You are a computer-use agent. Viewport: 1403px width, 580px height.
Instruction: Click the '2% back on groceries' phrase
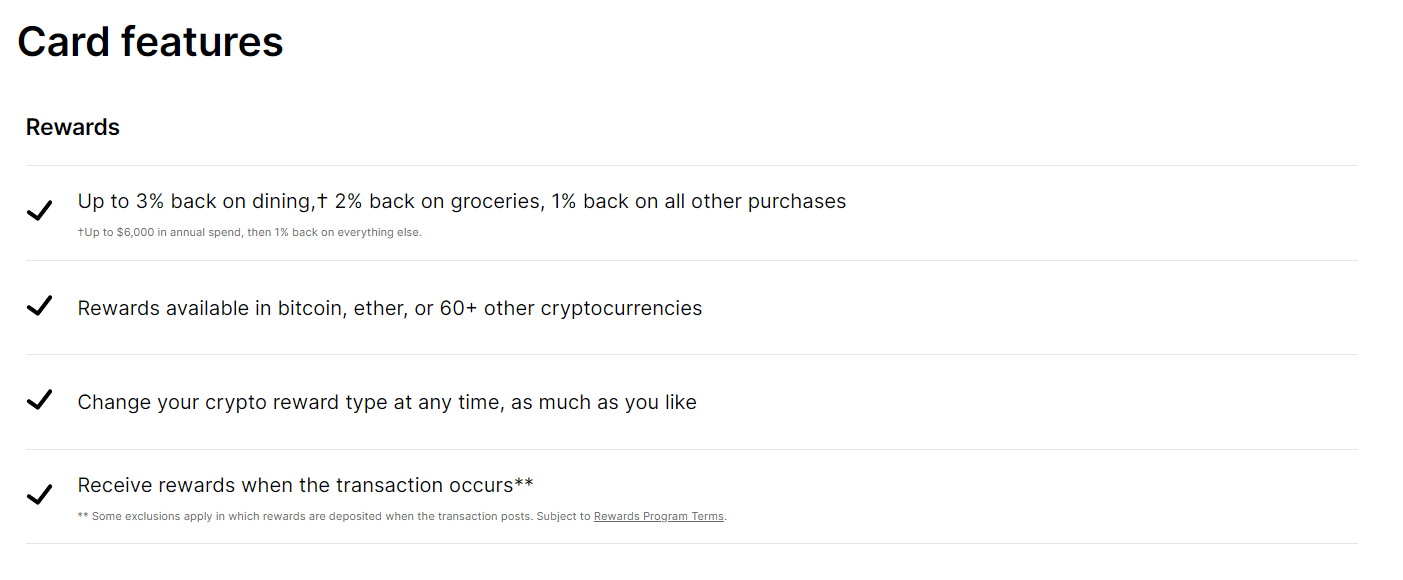tap(439, 202)
